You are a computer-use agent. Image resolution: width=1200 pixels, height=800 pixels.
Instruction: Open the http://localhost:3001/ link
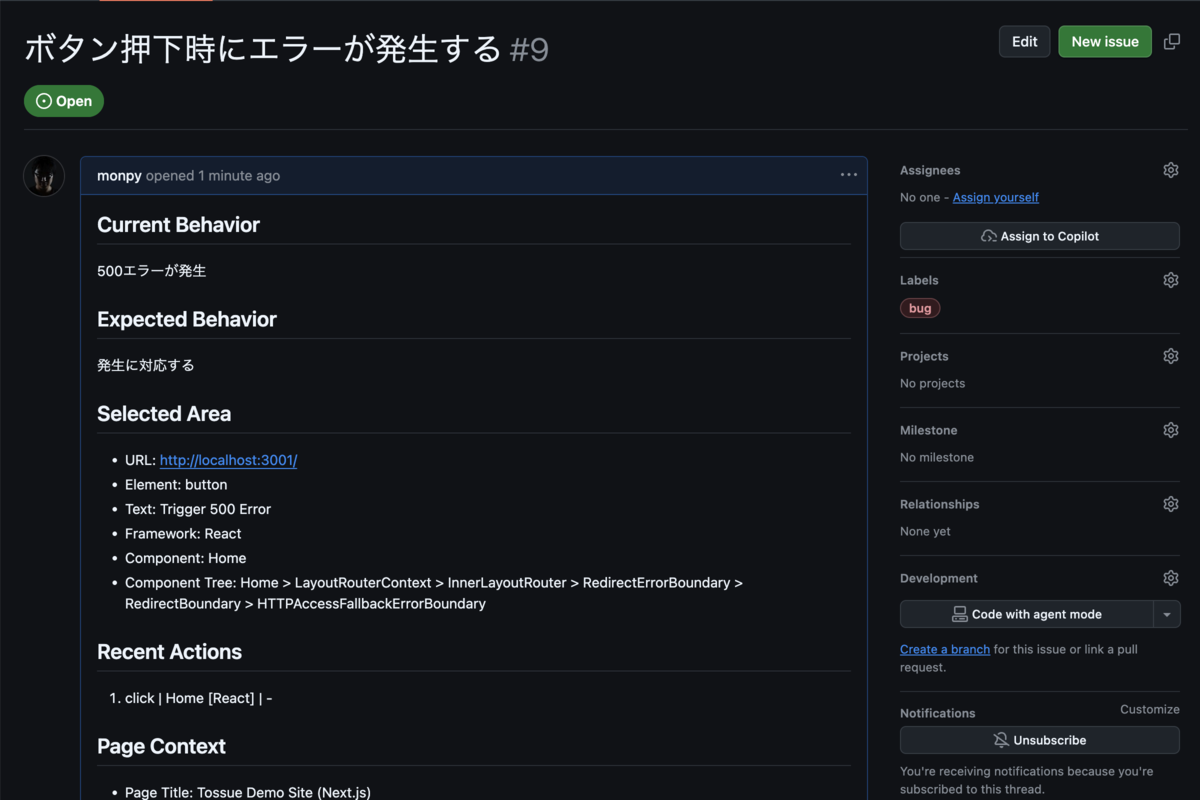coord(229,460)
